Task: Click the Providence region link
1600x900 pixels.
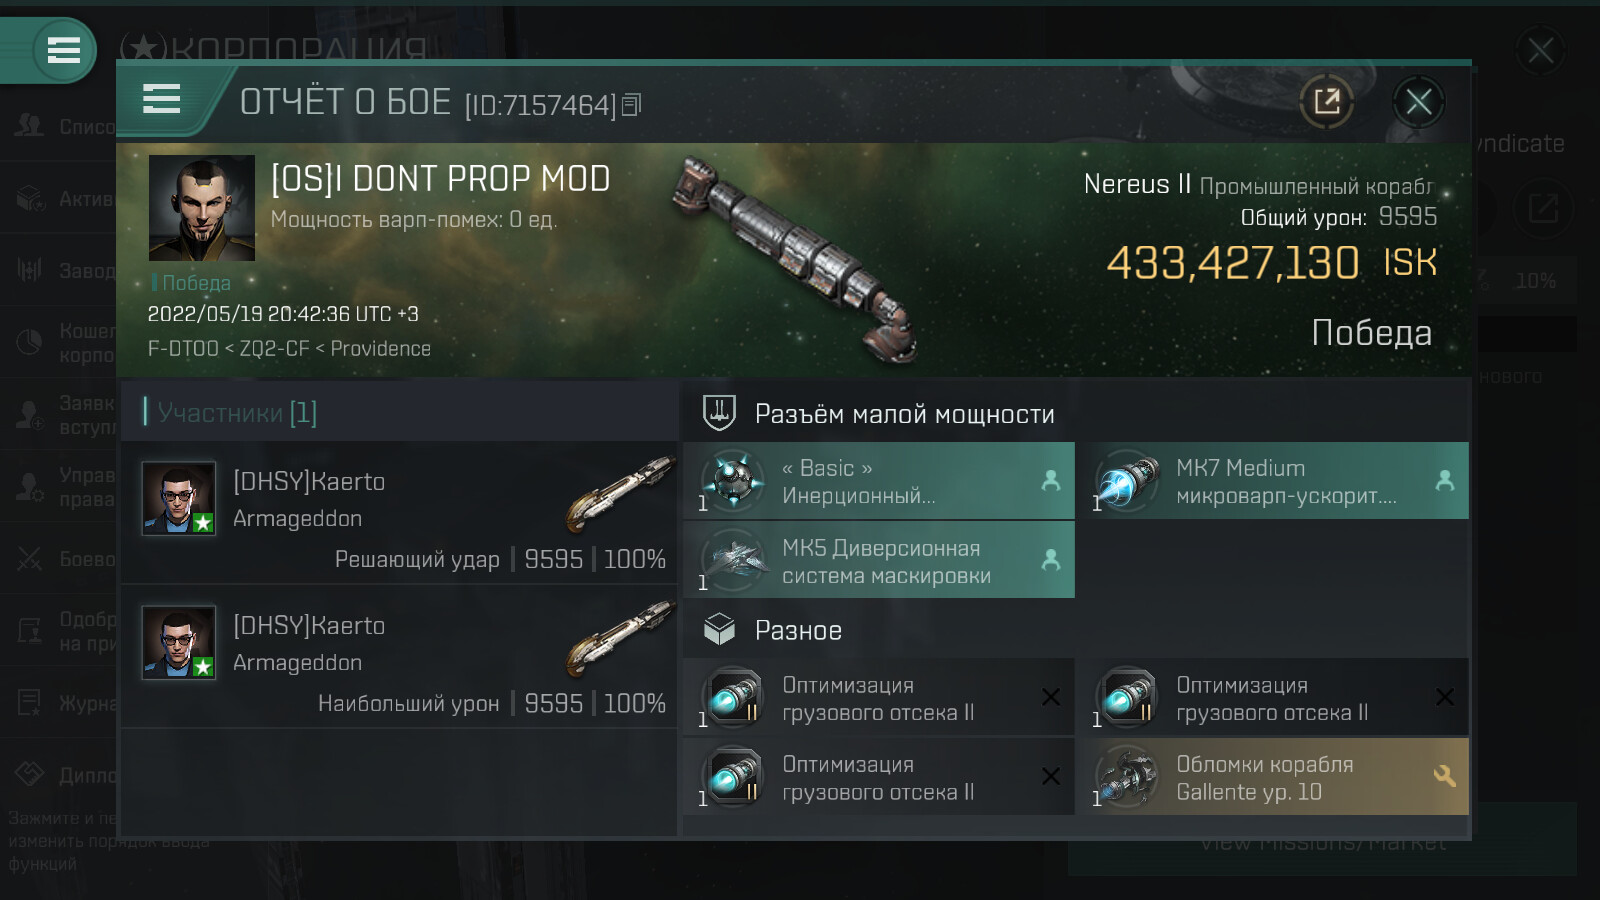Action: (x=380, y=349)
